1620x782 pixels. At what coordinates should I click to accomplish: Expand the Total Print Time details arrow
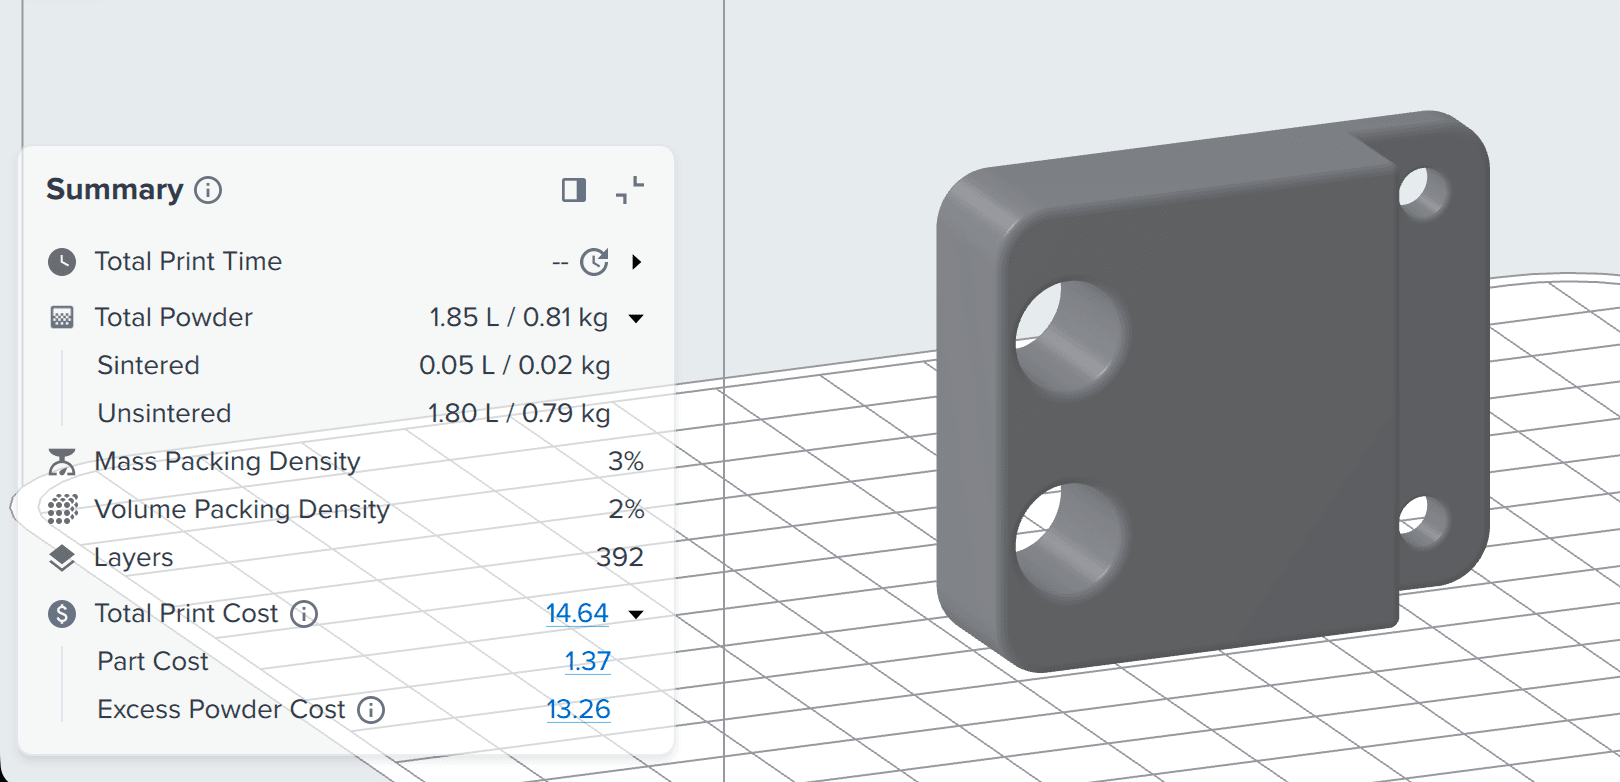coord(637,262)
